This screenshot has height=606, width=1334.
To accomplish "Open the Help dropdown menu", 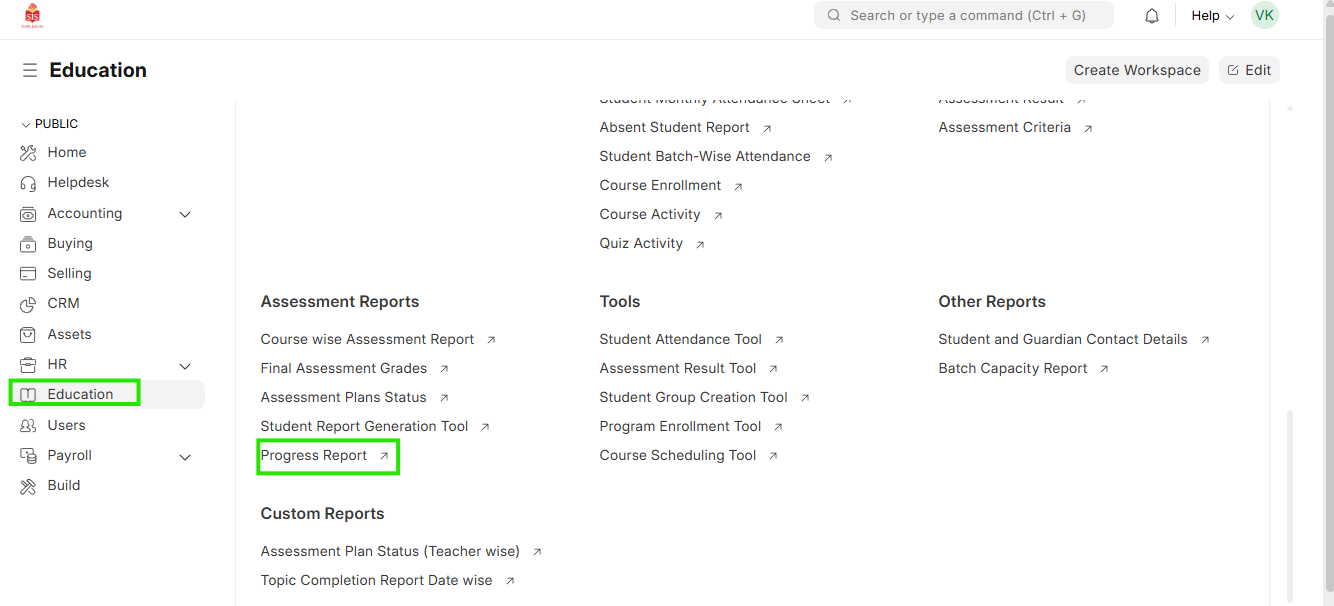I will tap(1212, 16).
